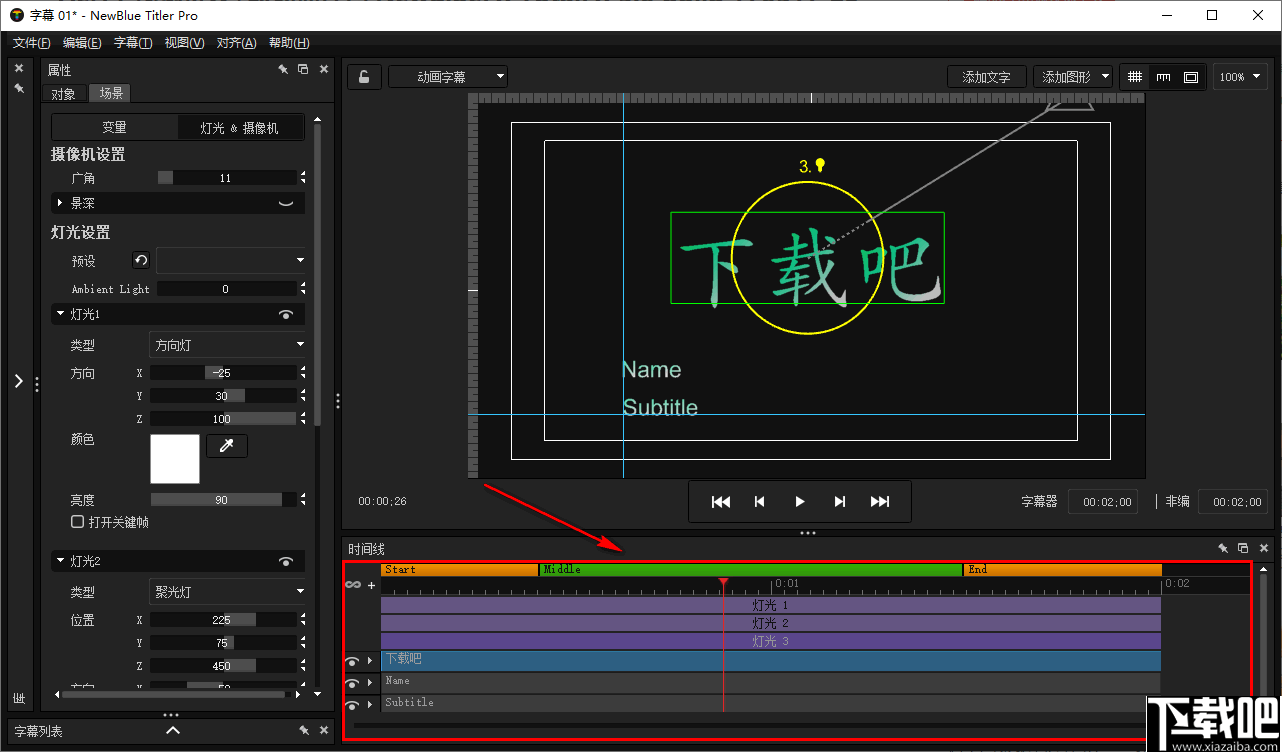
Task: Hide the 下载吧 track with its eye icon
Action: click(x=352, y=661)
